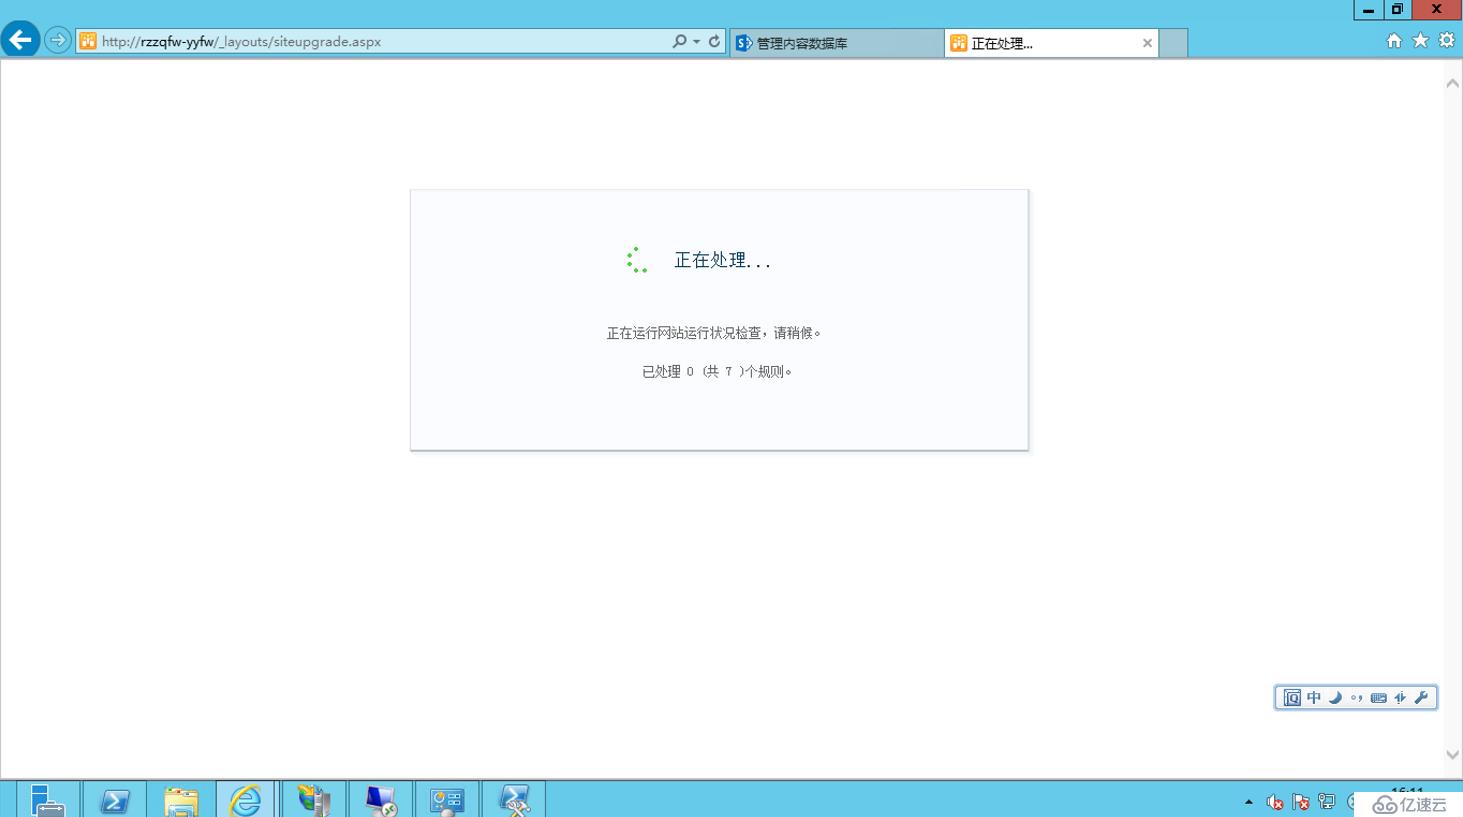The height and width of the screenshot is (817, 1463).
Task: Close the 正在处理... tab
Action: tap(1147, 43)
